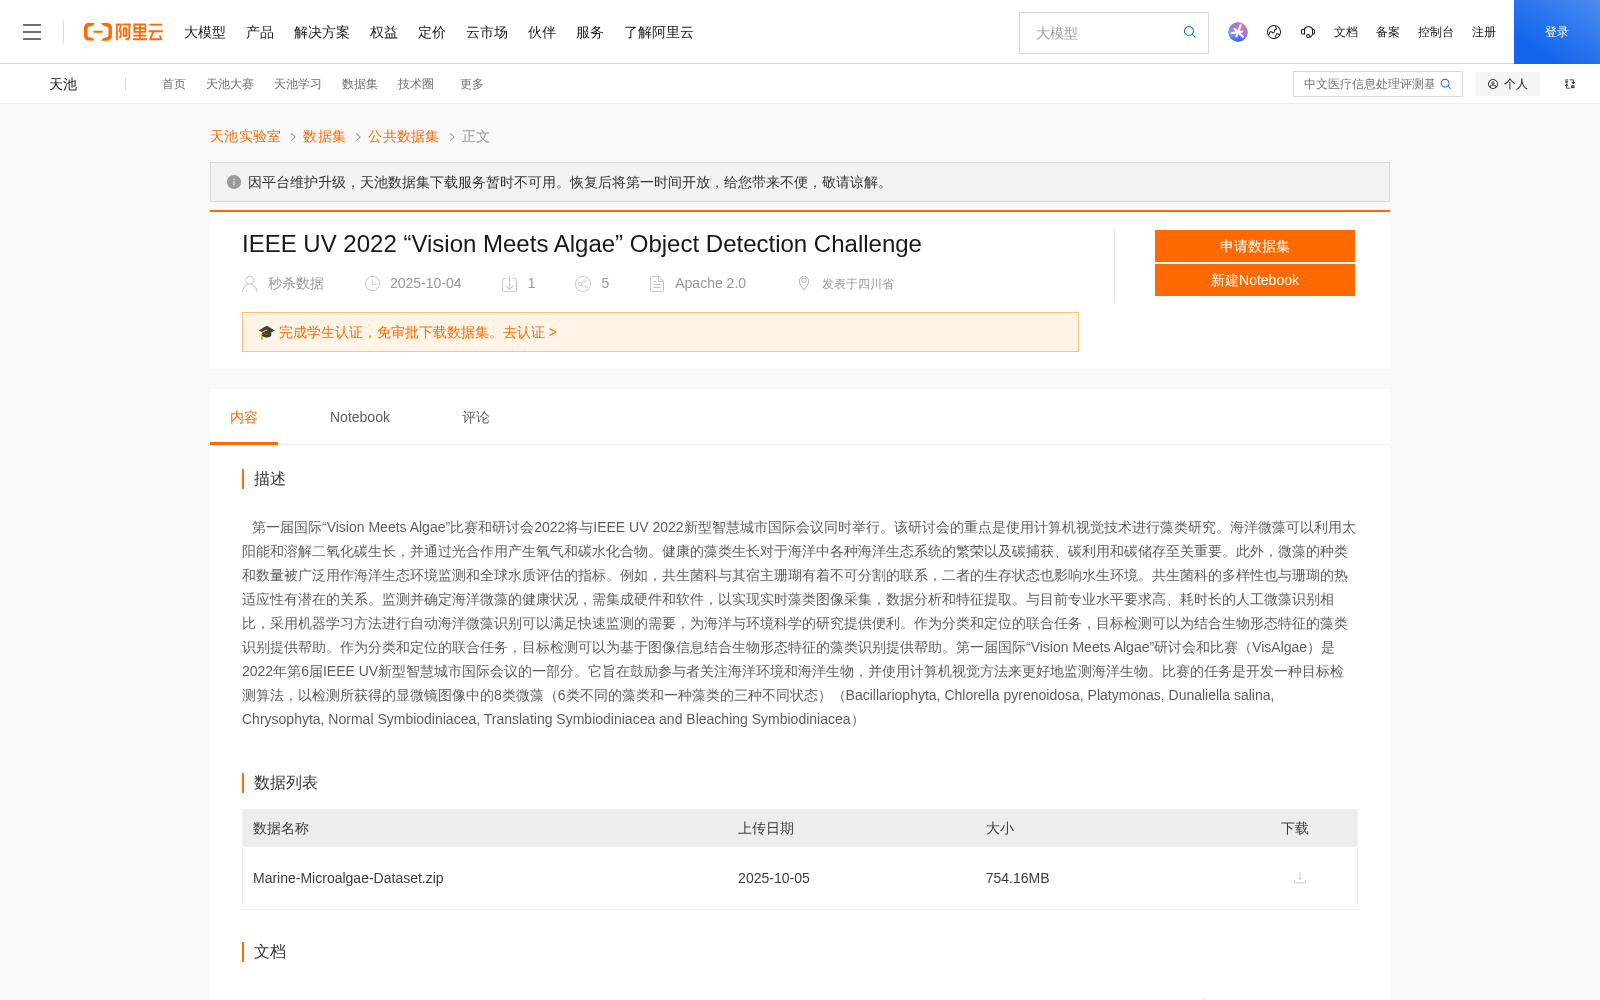Viewport: 1600px width, 1000px height.
Task: Open 定价 menu item
Action: [x=432, y=32]
